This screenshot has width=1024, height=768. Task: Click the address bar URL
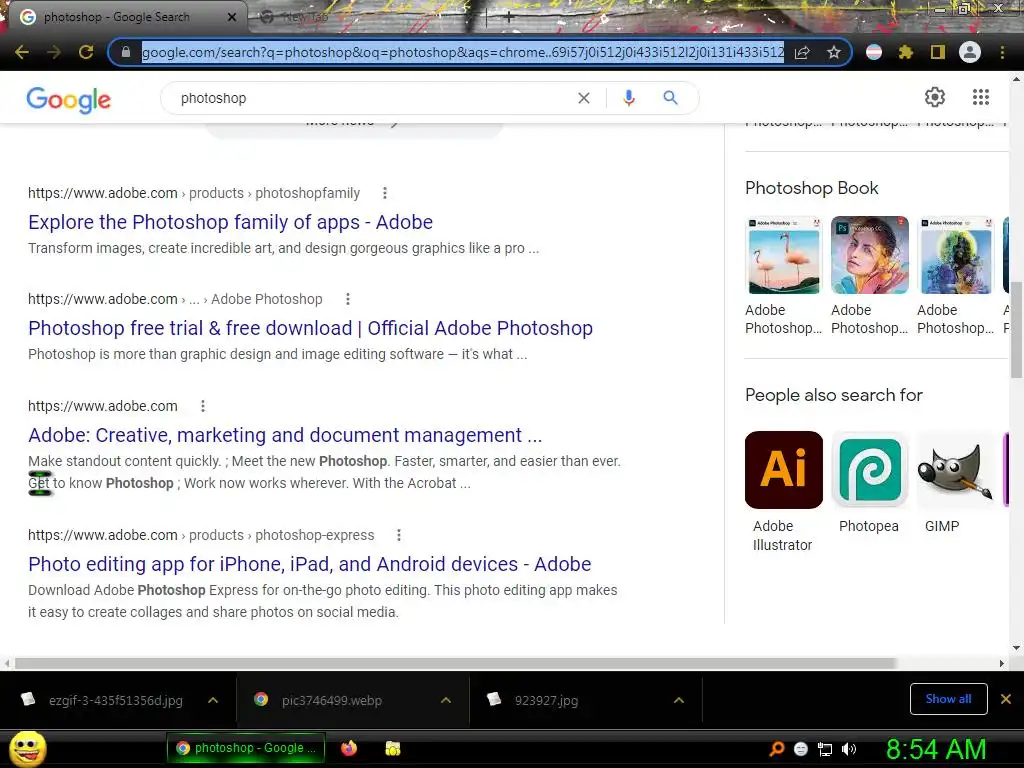(462, 52)
